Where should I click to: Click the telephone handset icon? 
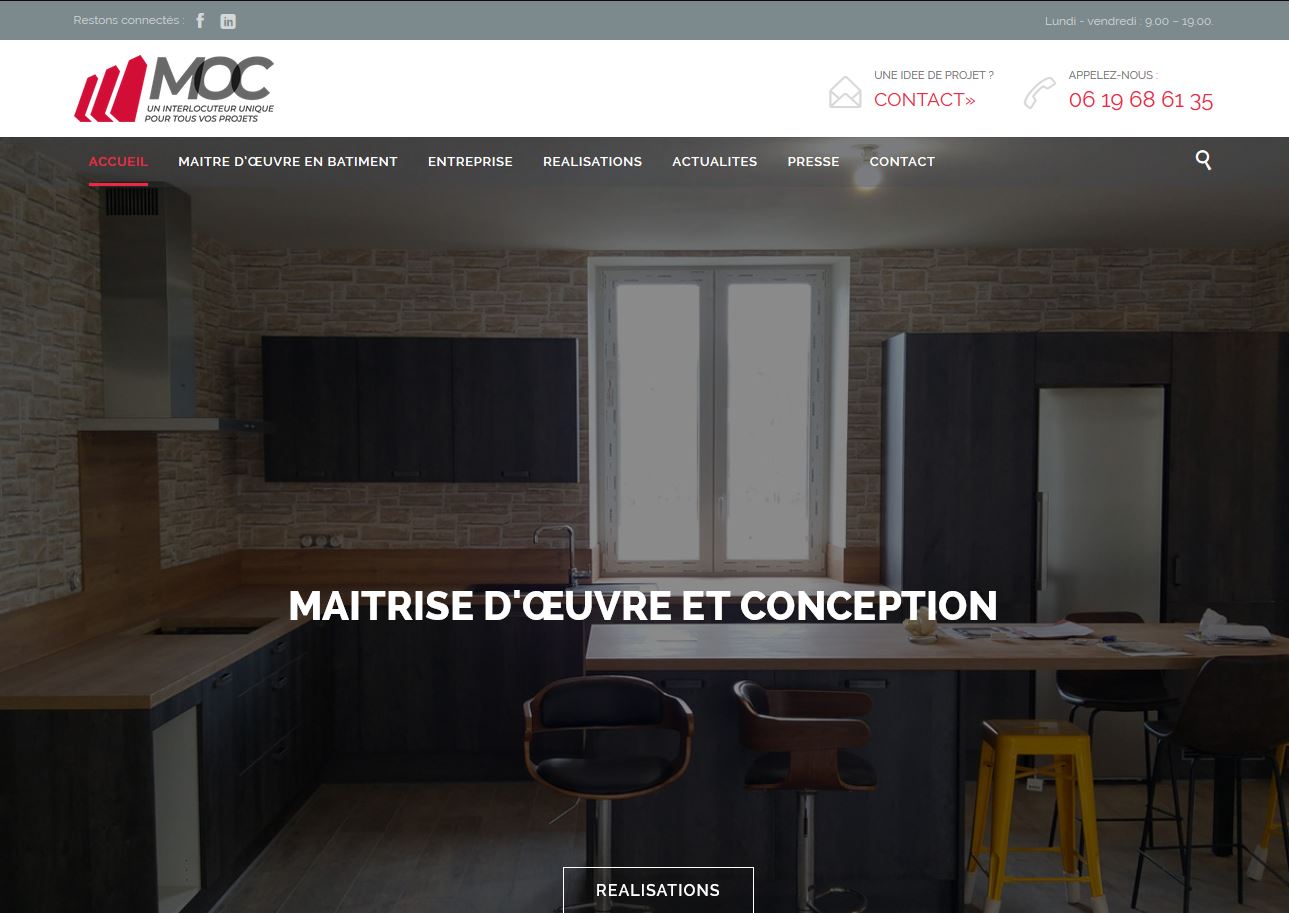1040,92
